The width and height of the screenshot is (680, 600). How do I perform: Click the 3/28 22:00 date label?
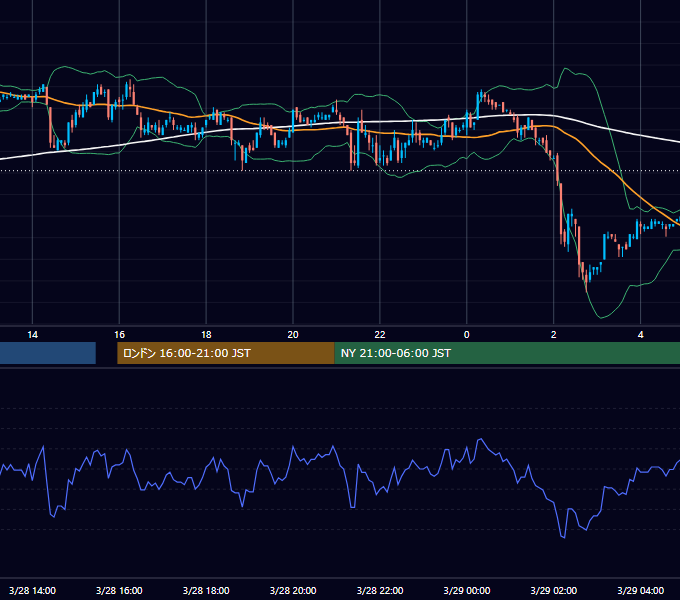(380, 590)
